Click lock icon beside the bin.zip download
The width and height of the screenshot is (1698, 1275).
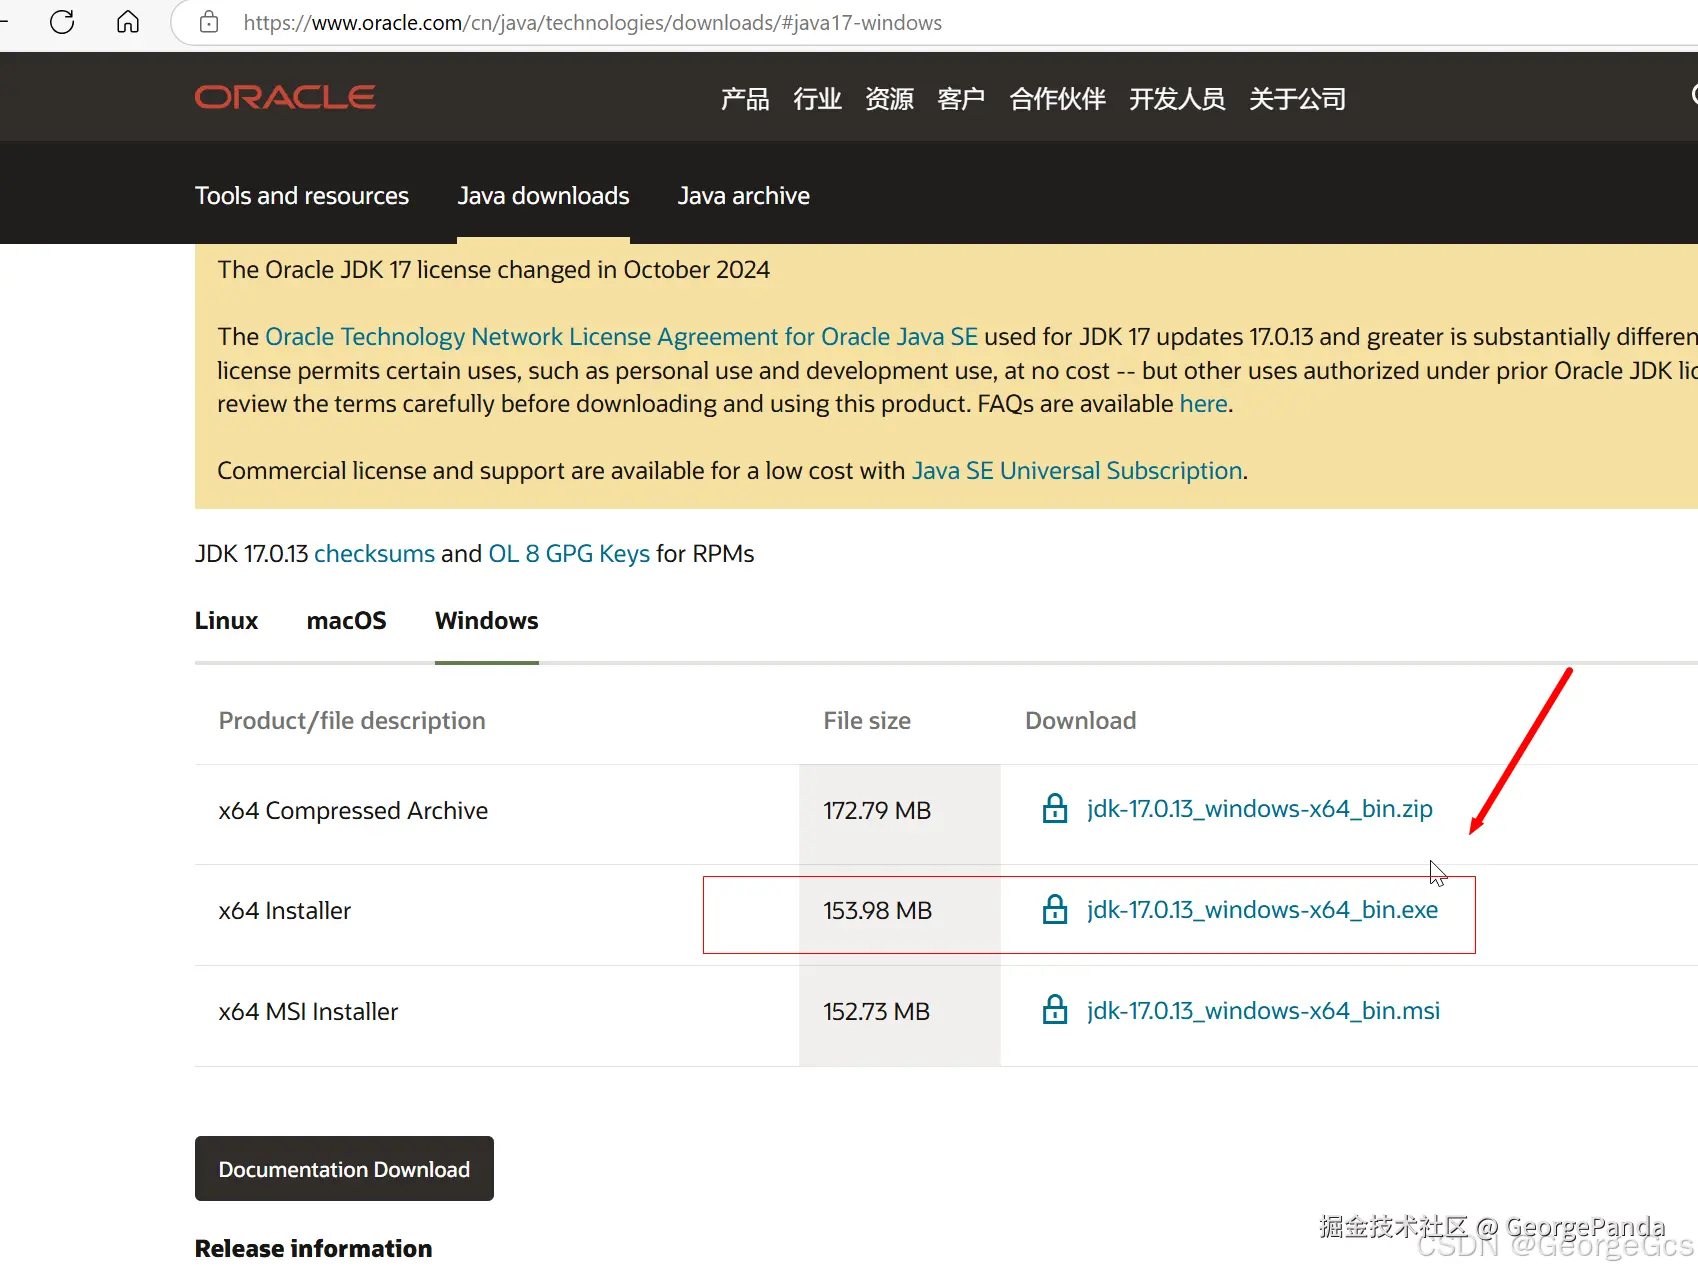pos(1055,808)
